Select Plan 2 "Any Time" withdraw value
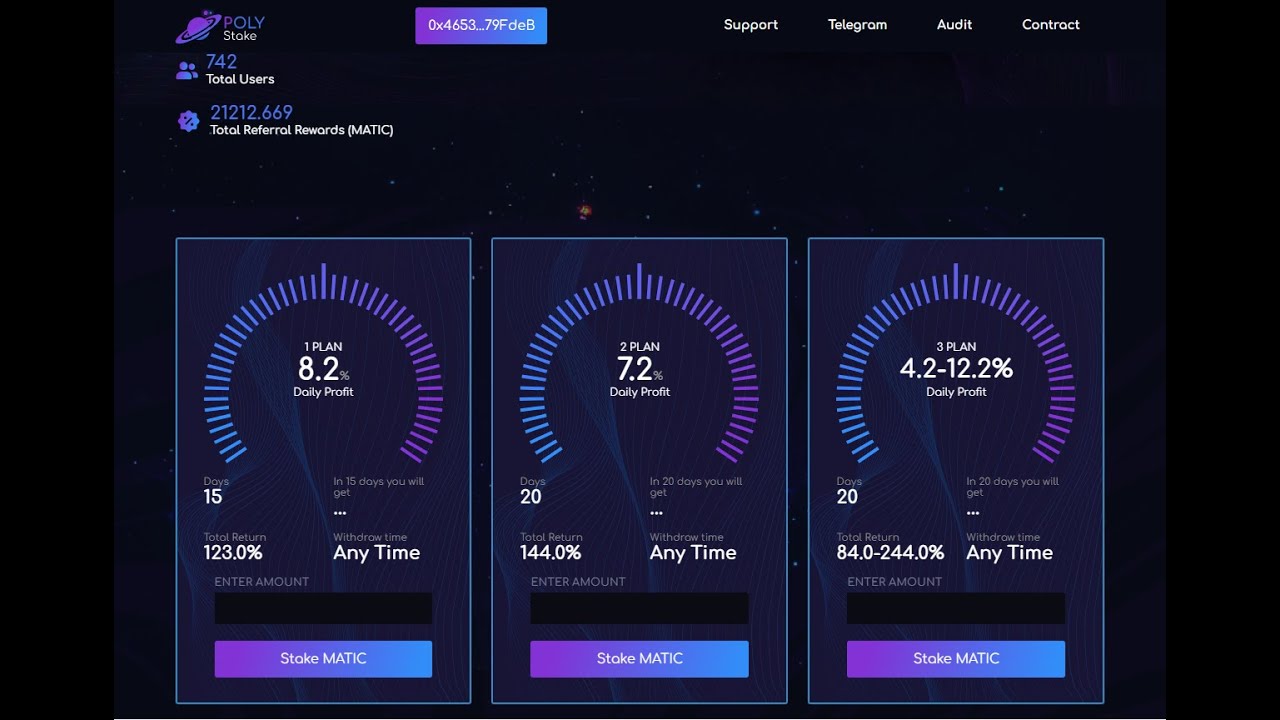Viewport: 1280px width, 720px height. pyautogui.click(x=693, y=553)
